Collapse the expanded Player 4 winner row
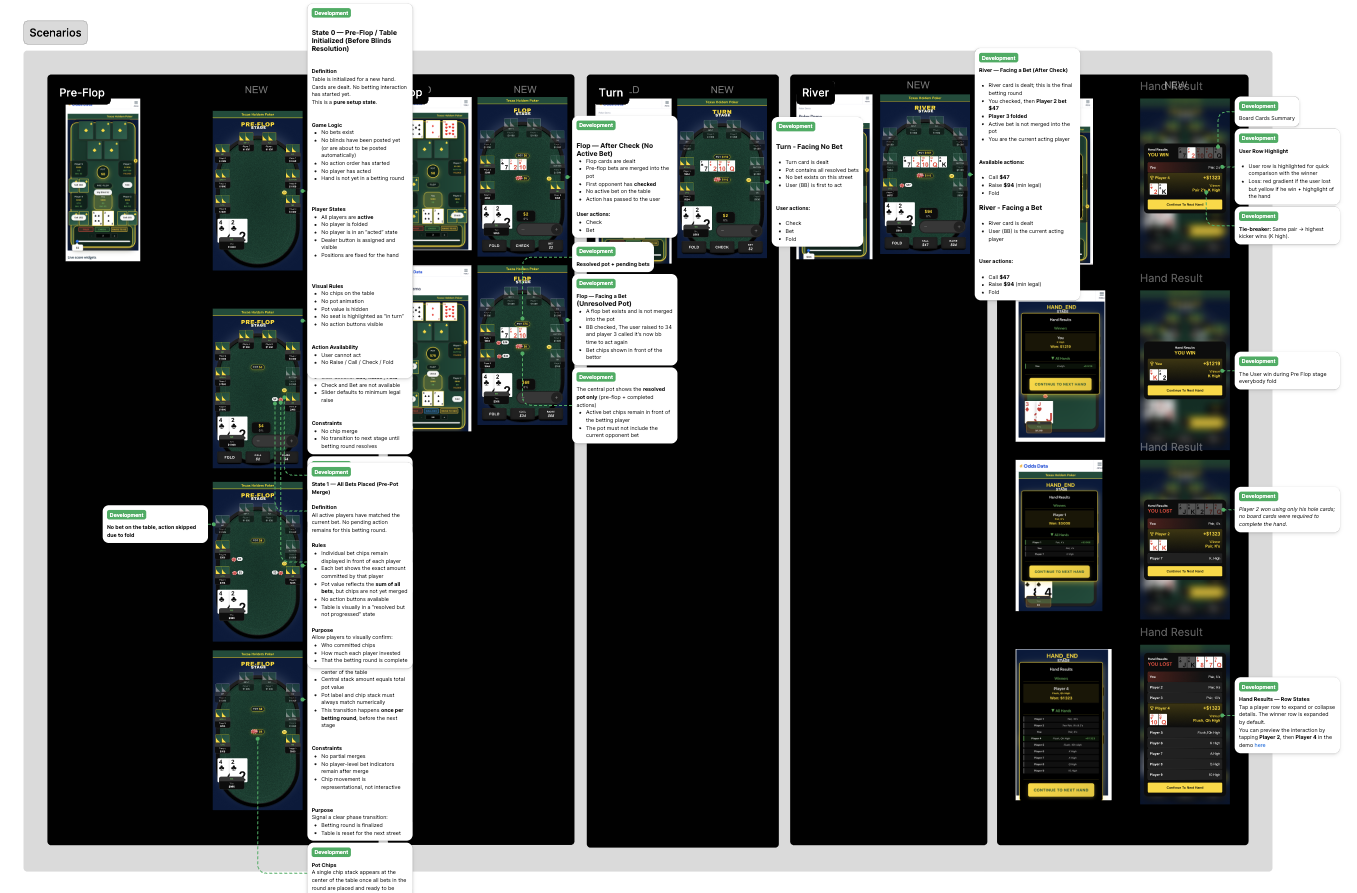Image resolution: width=1357 pixels, height=893 pixels. (x=1185, y=710)
